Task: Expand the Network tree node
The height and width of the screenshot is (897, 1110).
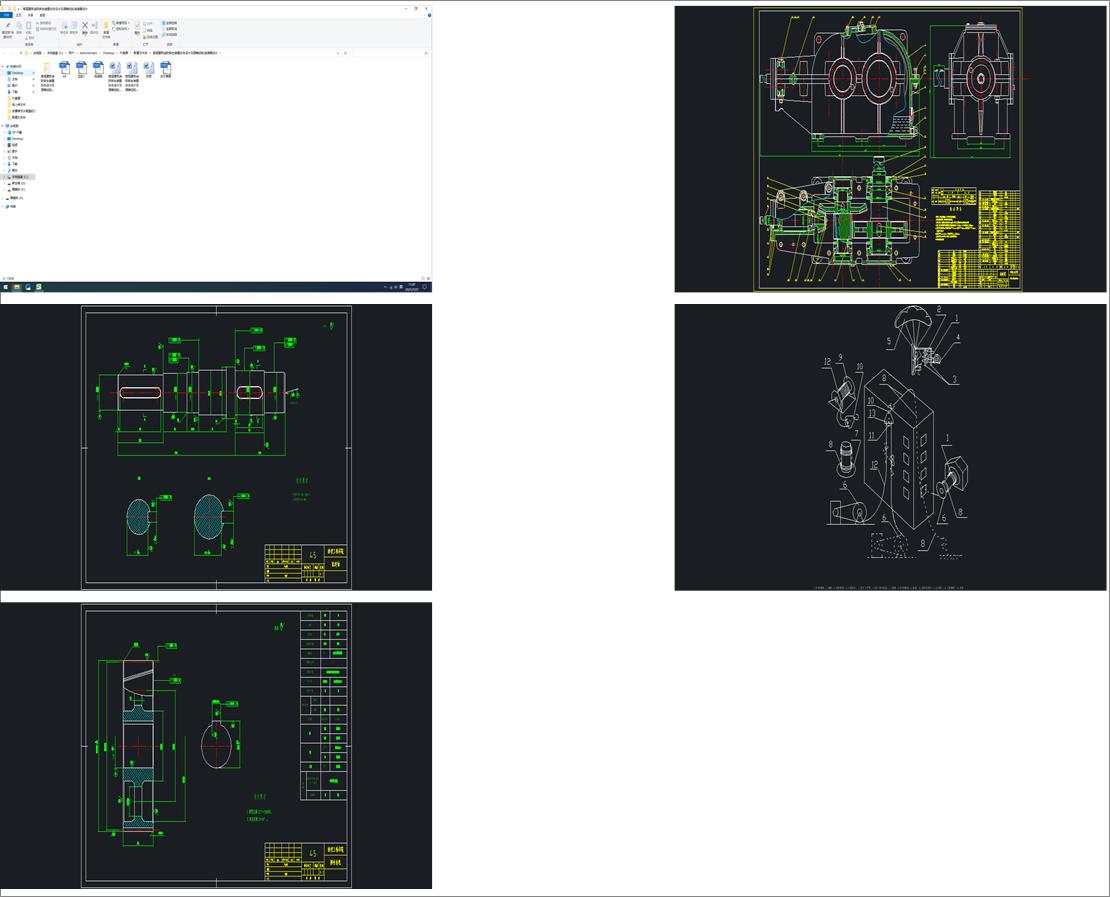Action: [2, 207]
